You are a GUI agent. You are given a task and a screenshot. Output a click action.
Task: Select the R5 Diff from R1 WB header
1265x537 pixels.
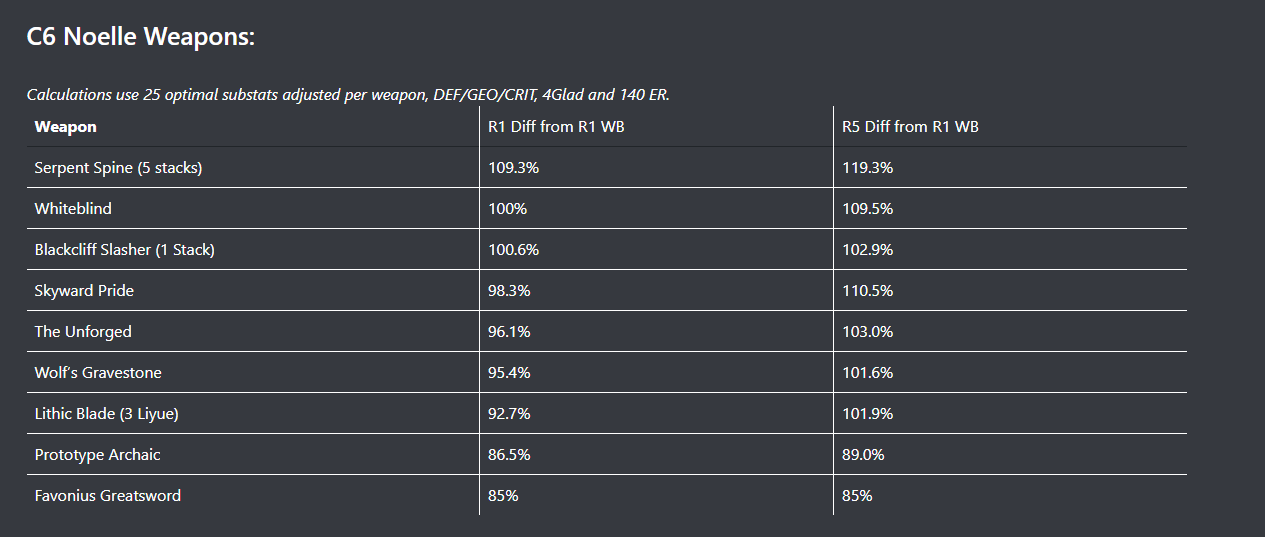[x=911, y=127]
